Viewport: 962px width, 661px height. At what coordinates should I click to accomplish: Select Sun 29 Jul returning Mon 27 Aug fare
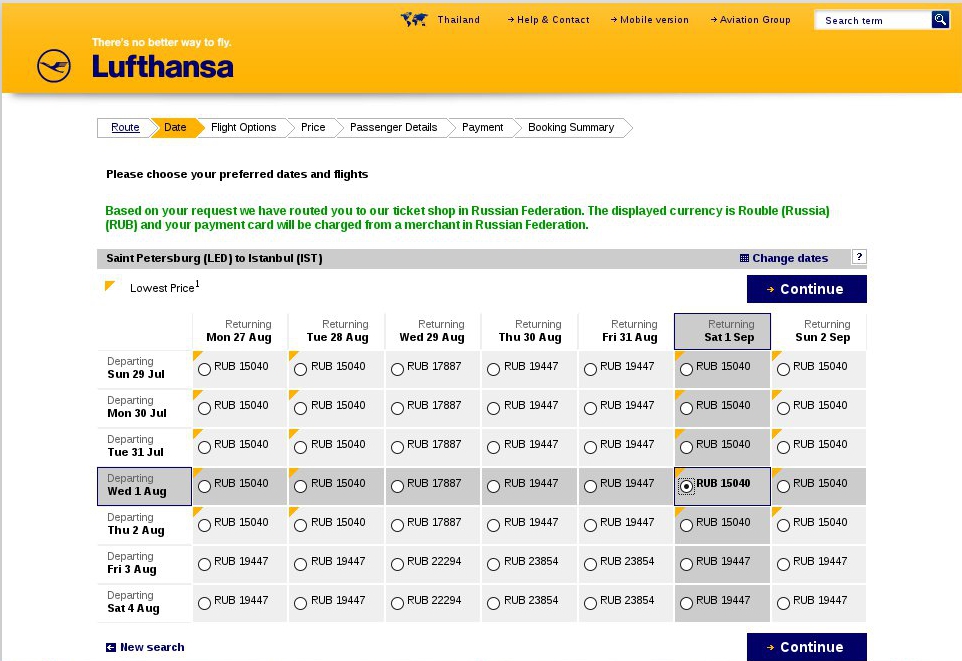click(204, 369)
